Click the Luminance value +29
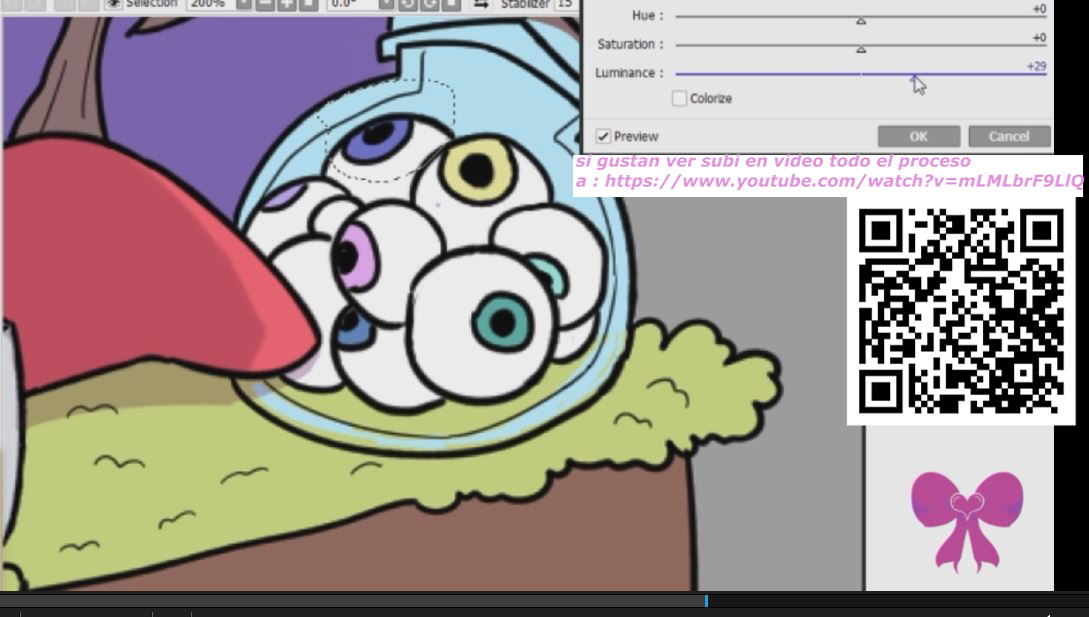 tap(1036, 66)
